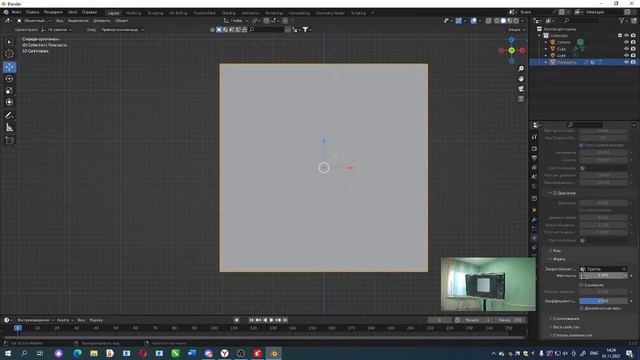Disable Cube in renders camera icon
640x360 pixels.
(x=633, y=49)
